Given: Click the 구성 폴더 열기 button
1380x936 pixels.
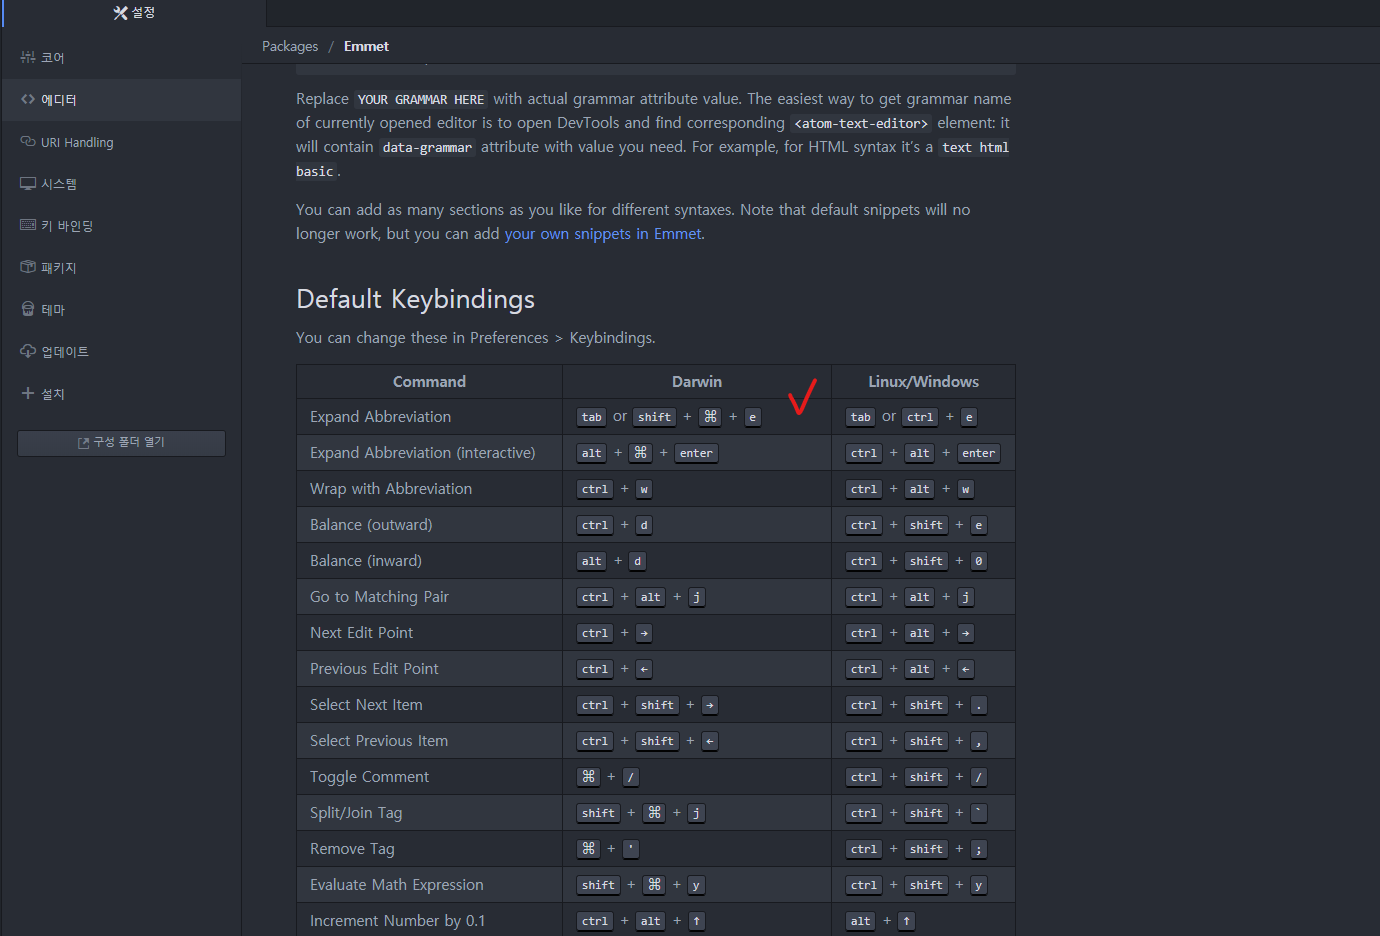Looking at the screenshot, I should click(121, 443).
